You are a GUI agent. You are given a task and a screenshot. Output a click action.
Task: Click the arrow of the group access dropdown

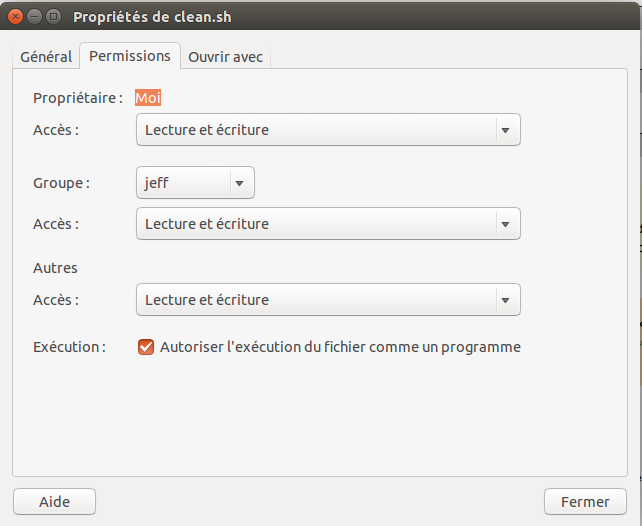(505, 224)
